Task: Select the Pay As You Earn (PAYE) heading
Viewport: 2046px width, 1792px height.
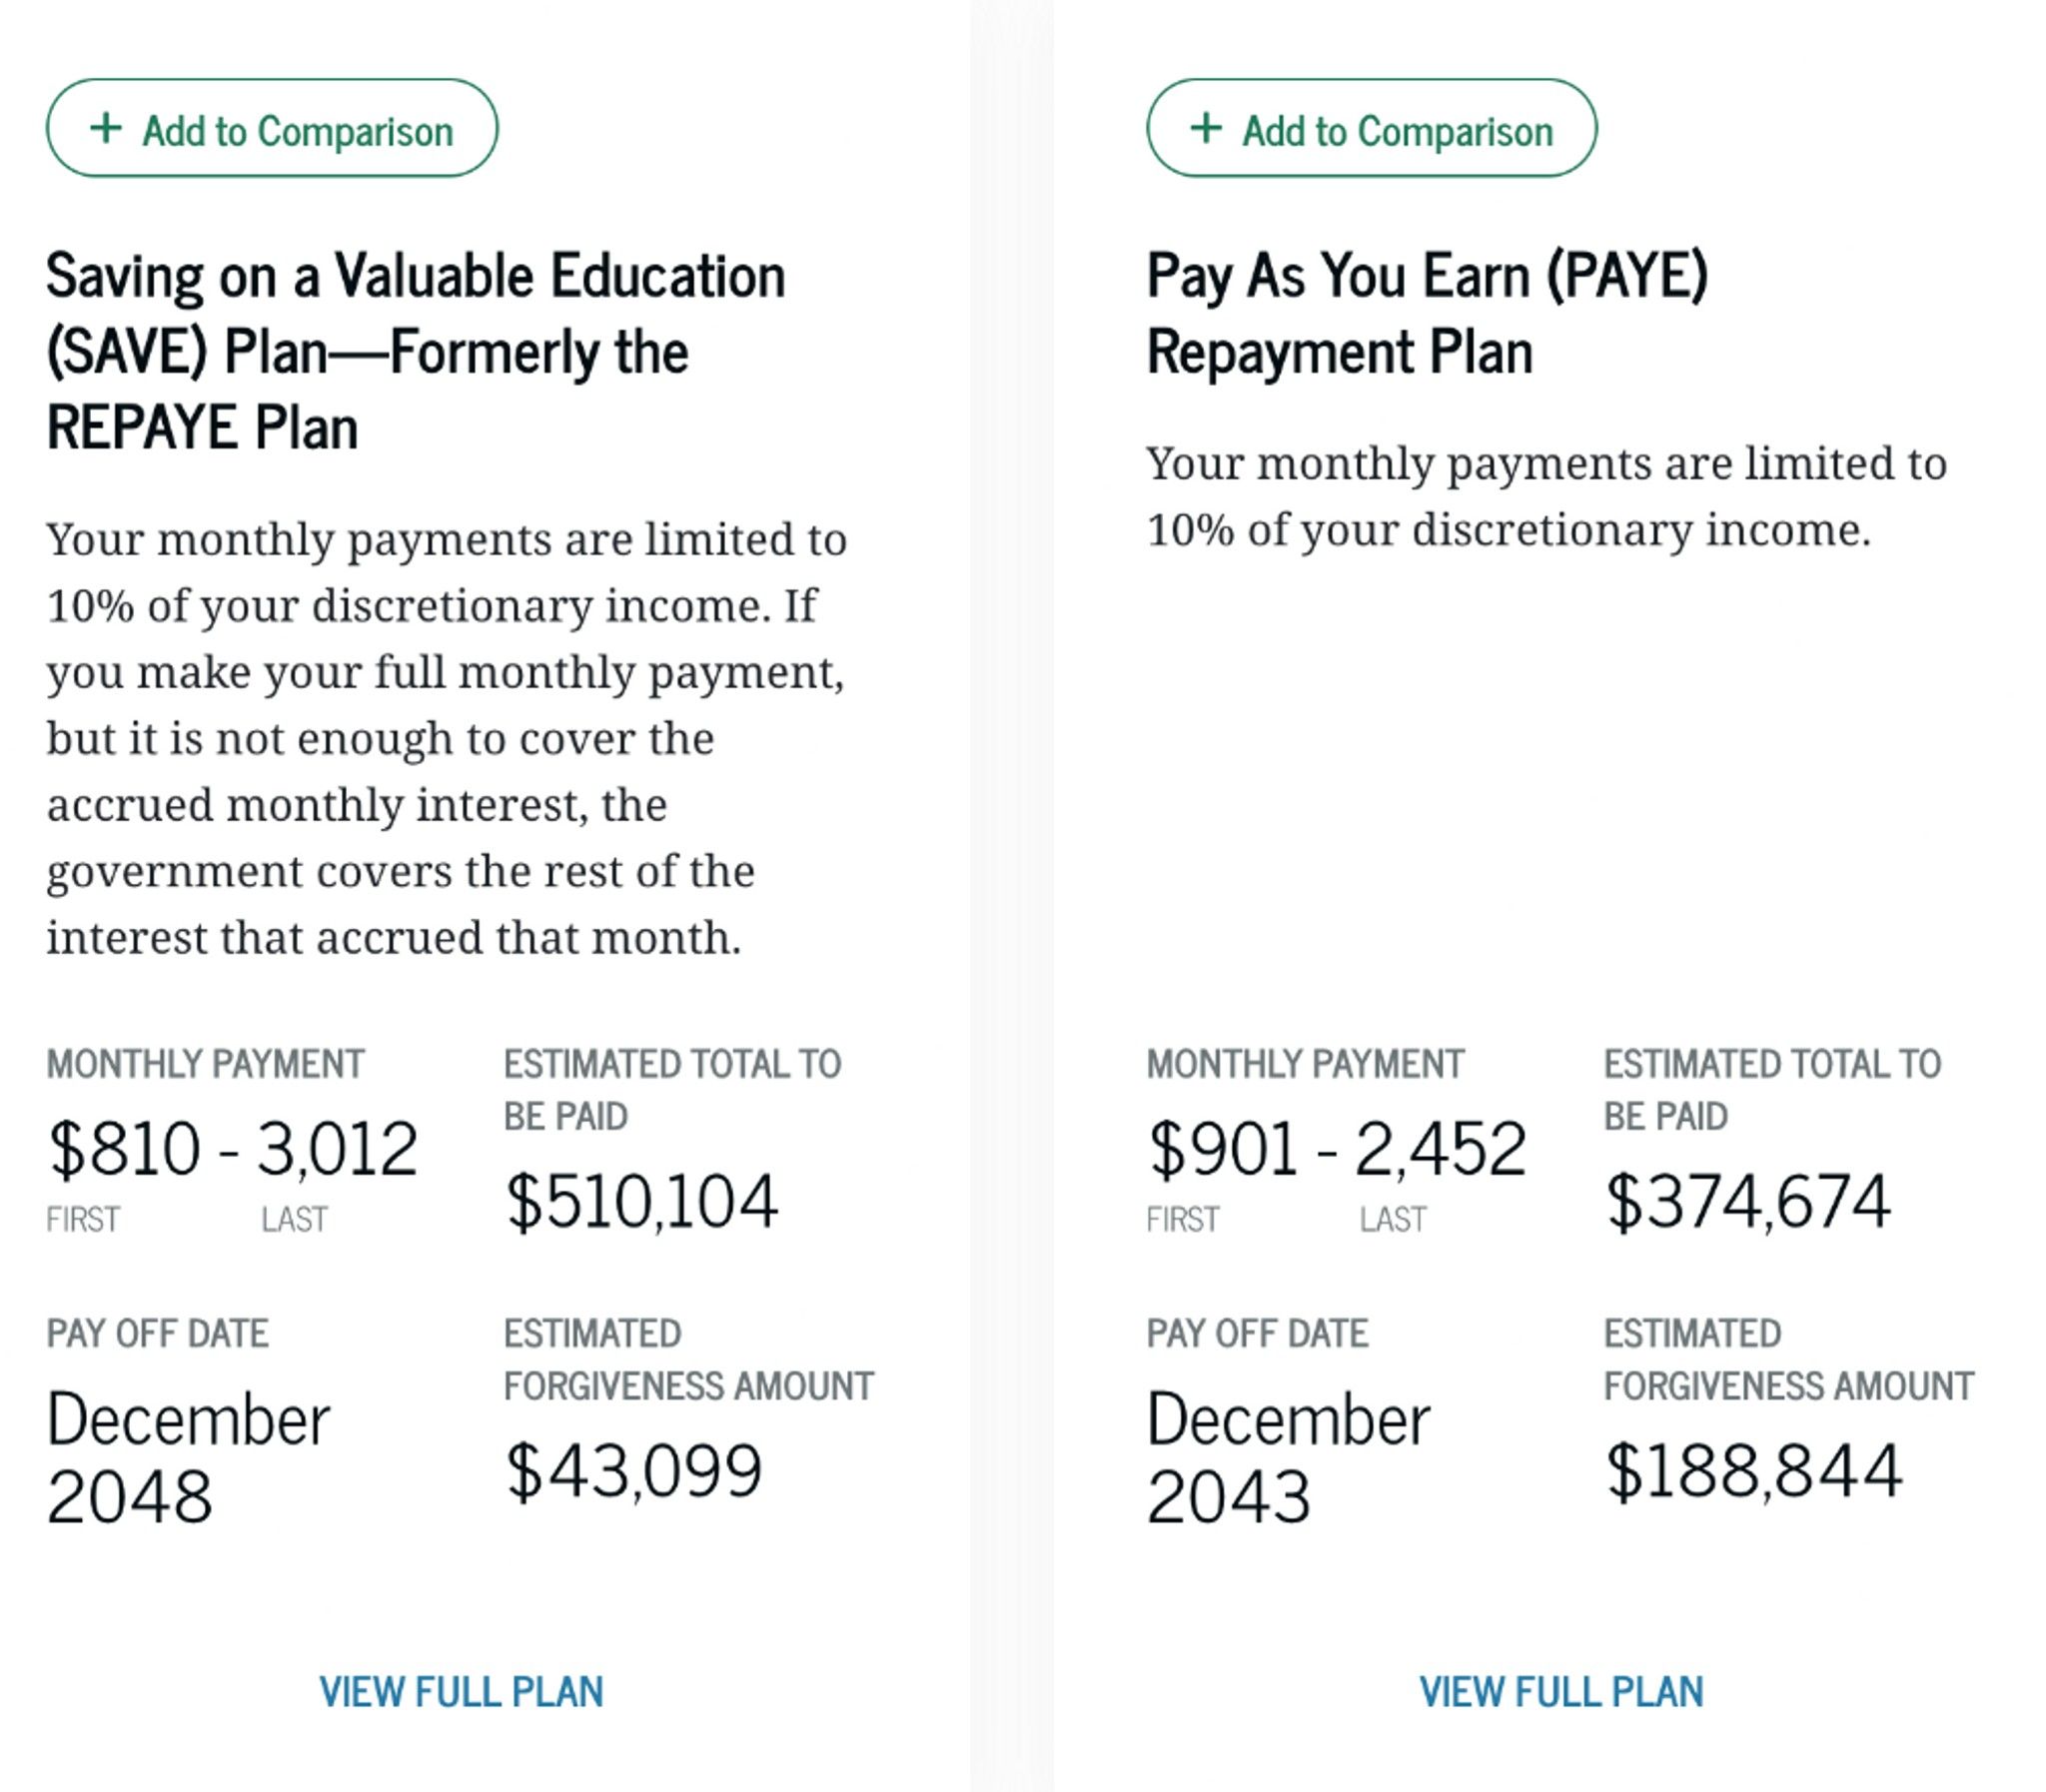Action: (1428, 313)
